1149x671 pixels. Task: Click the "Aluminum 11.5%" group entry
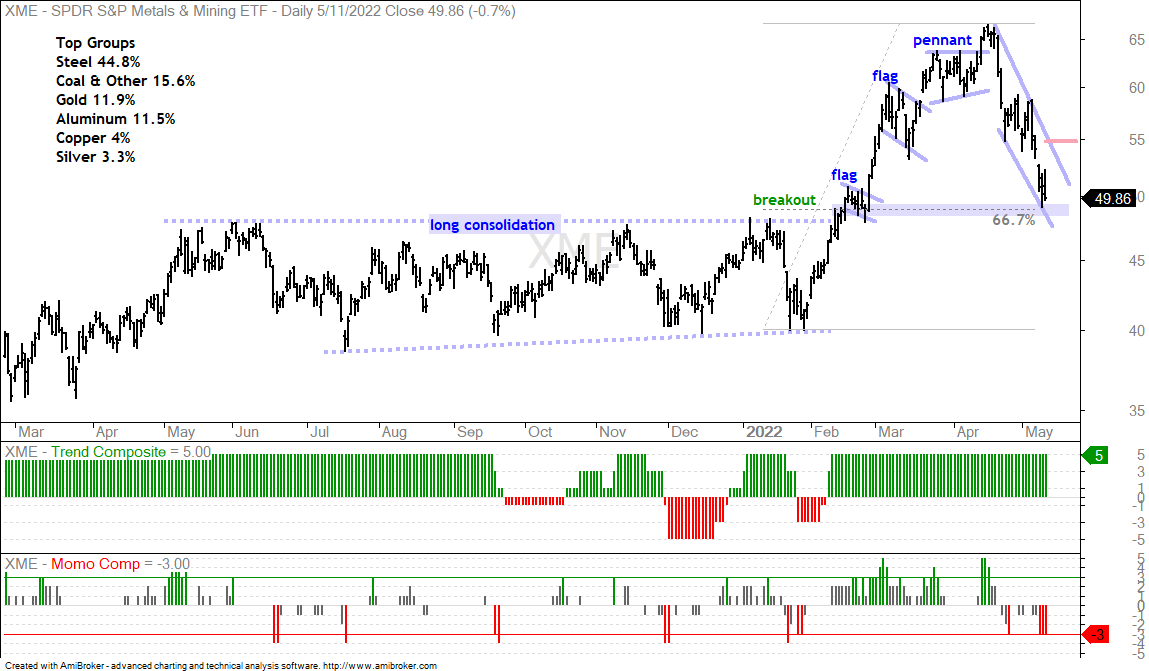coord(116,119)
